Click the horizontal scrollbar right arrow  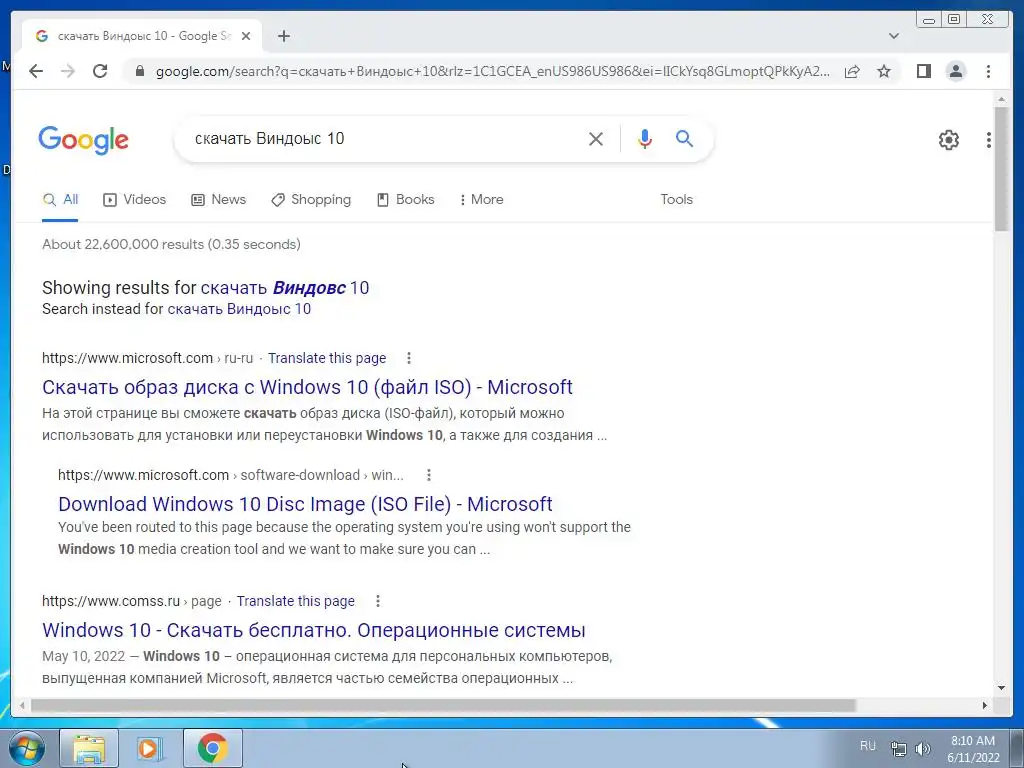(x=985, y=705)
